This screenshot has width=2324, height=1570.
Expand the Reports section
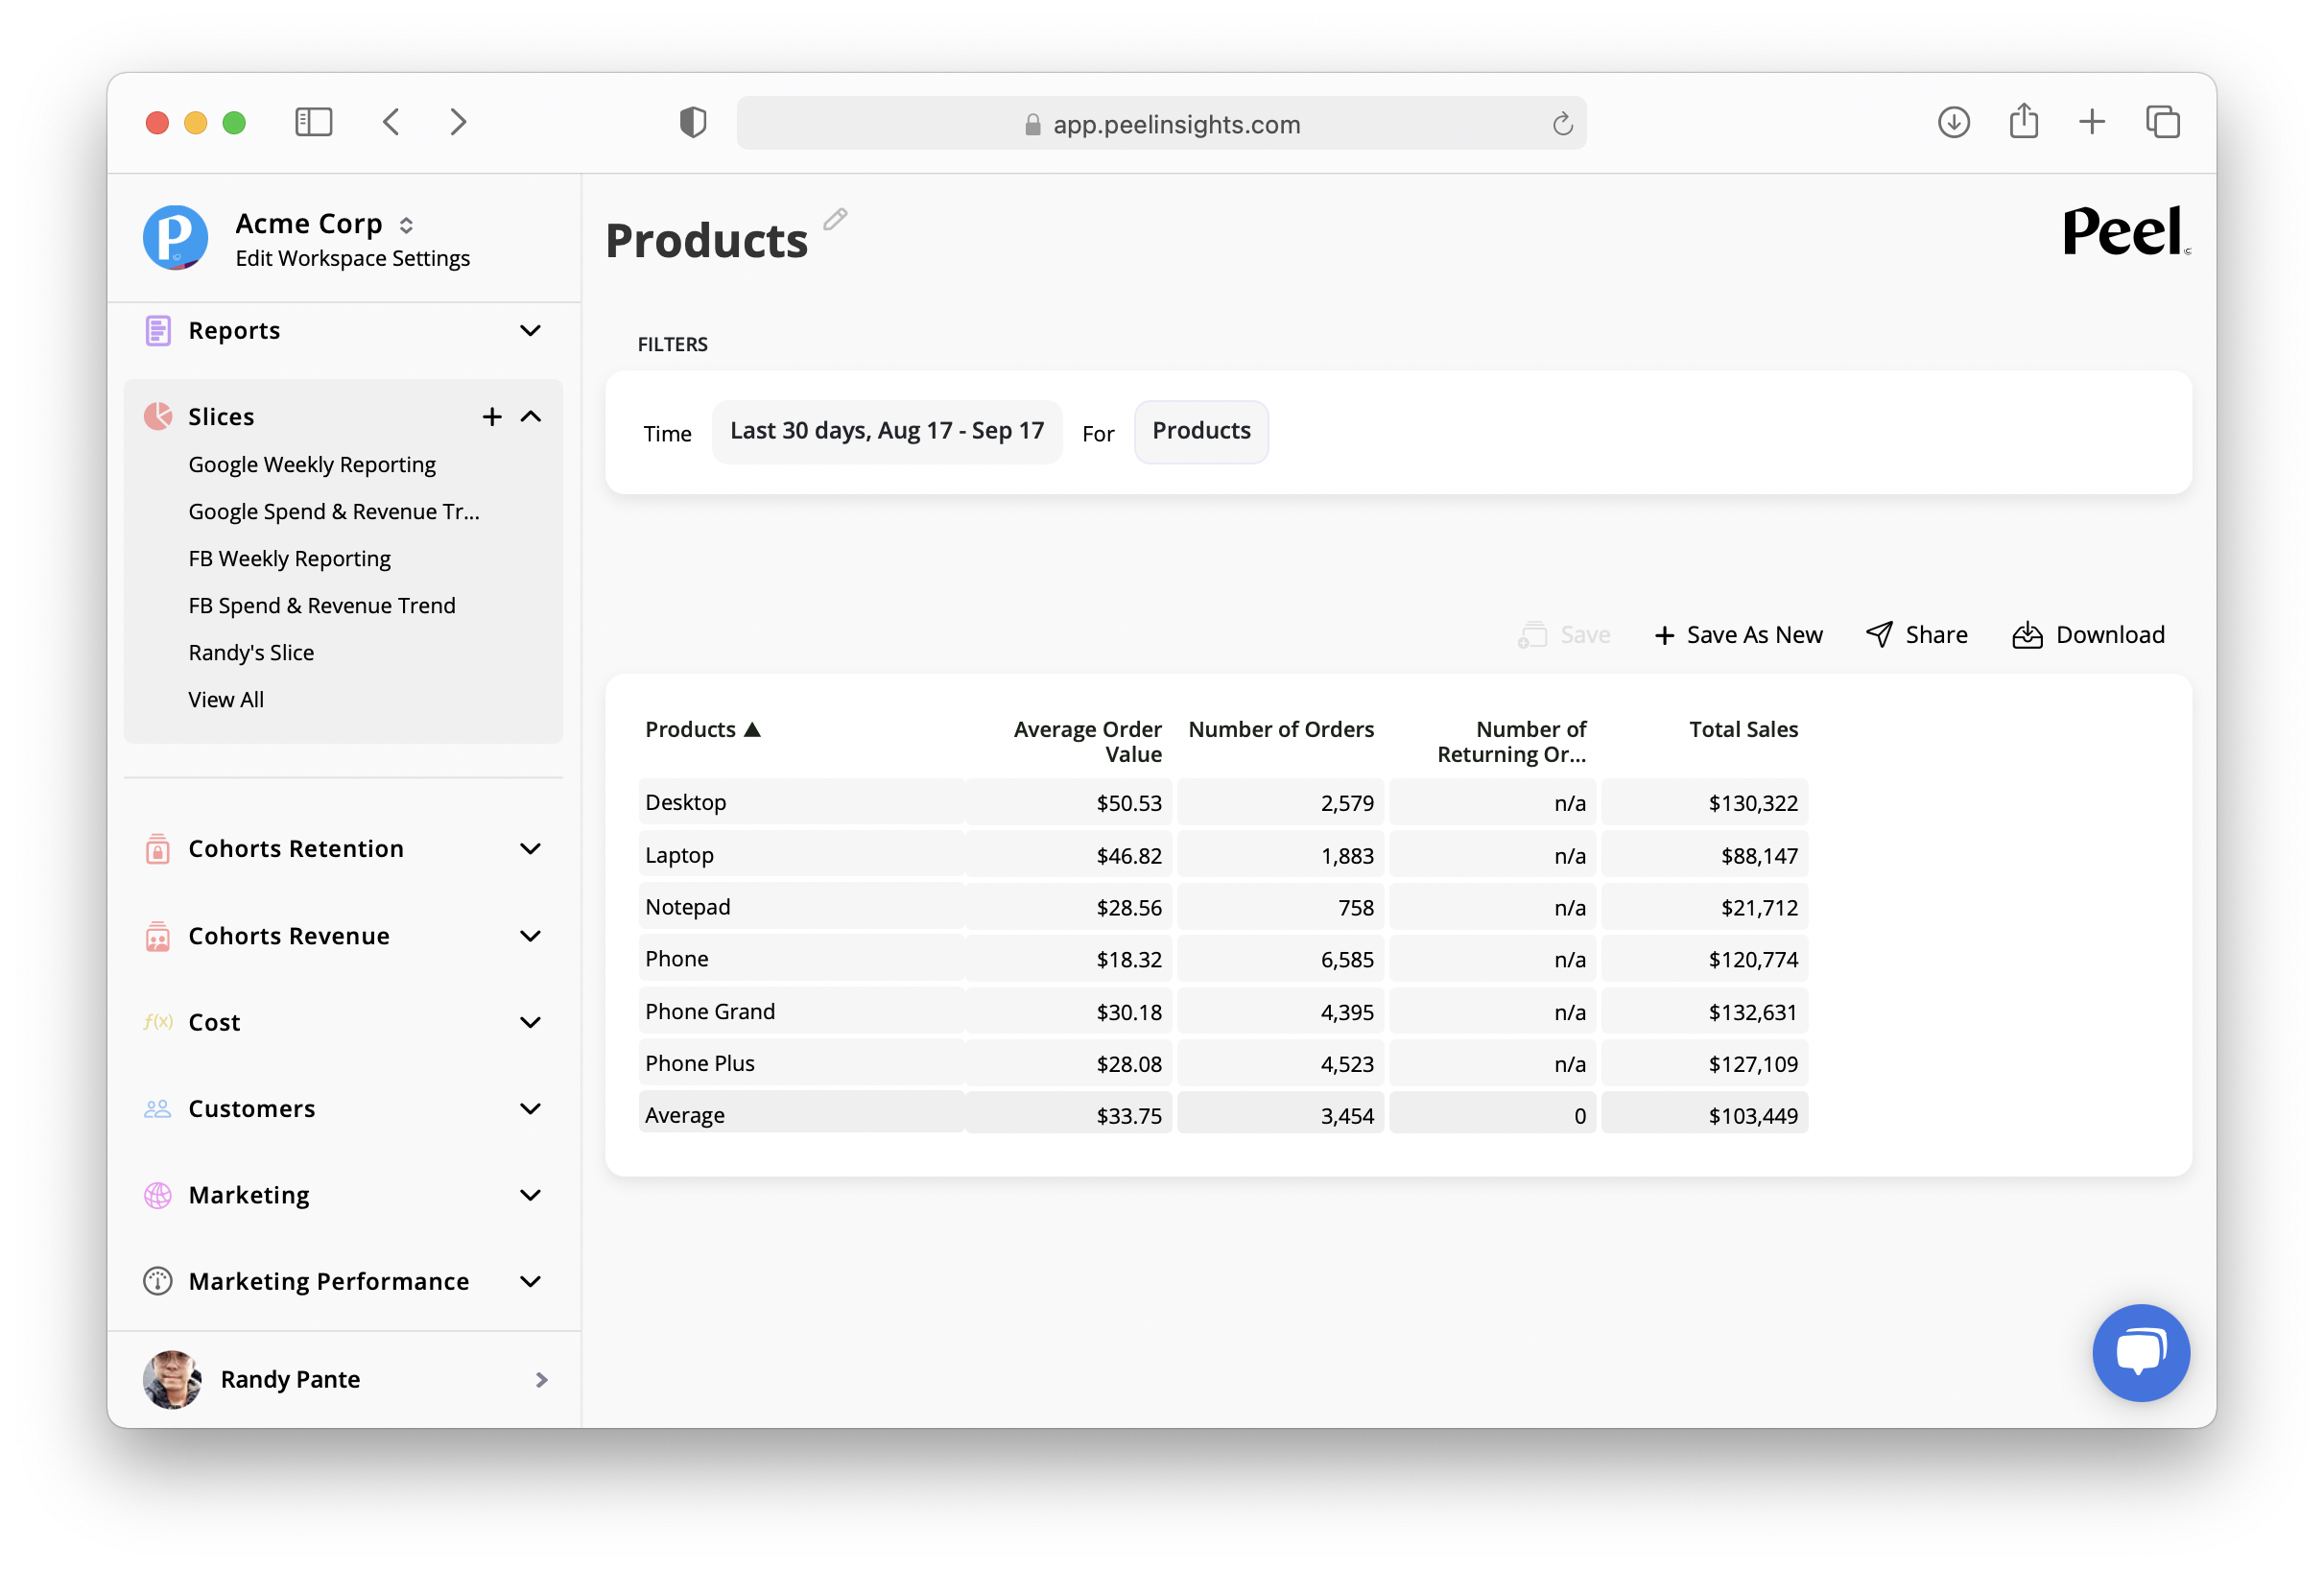click(530, 330)
